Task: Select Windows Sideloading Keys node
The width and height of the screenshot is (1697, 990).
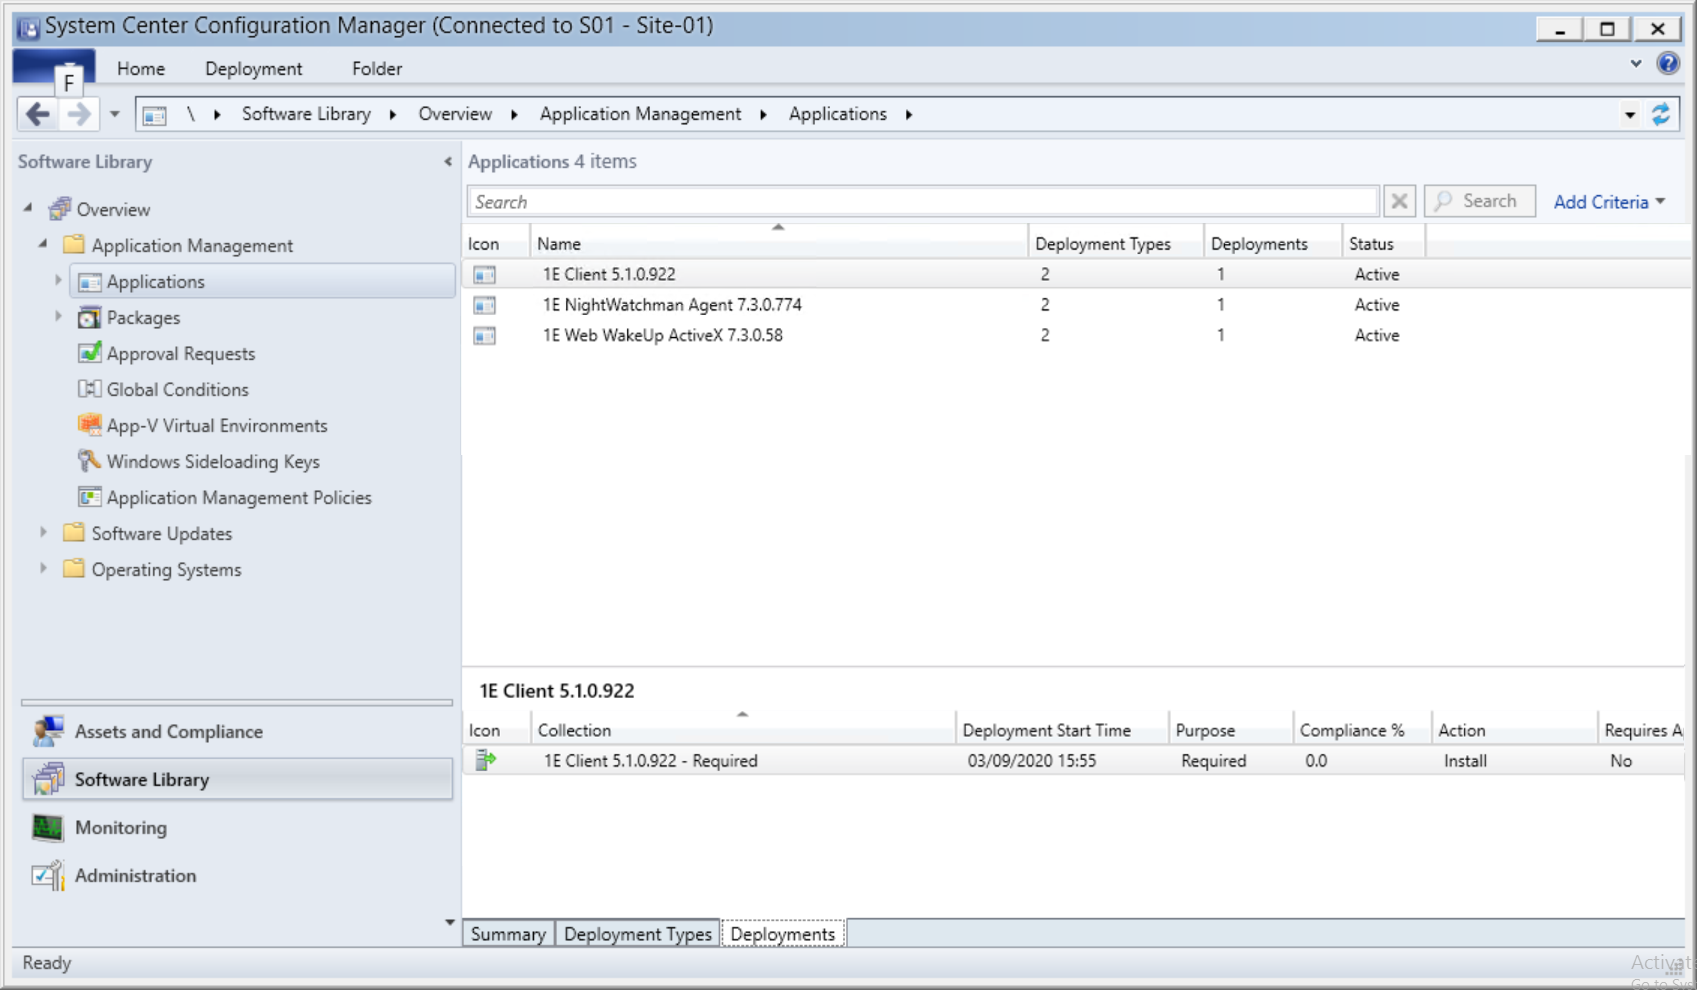Action: click(x=212, y=462)
